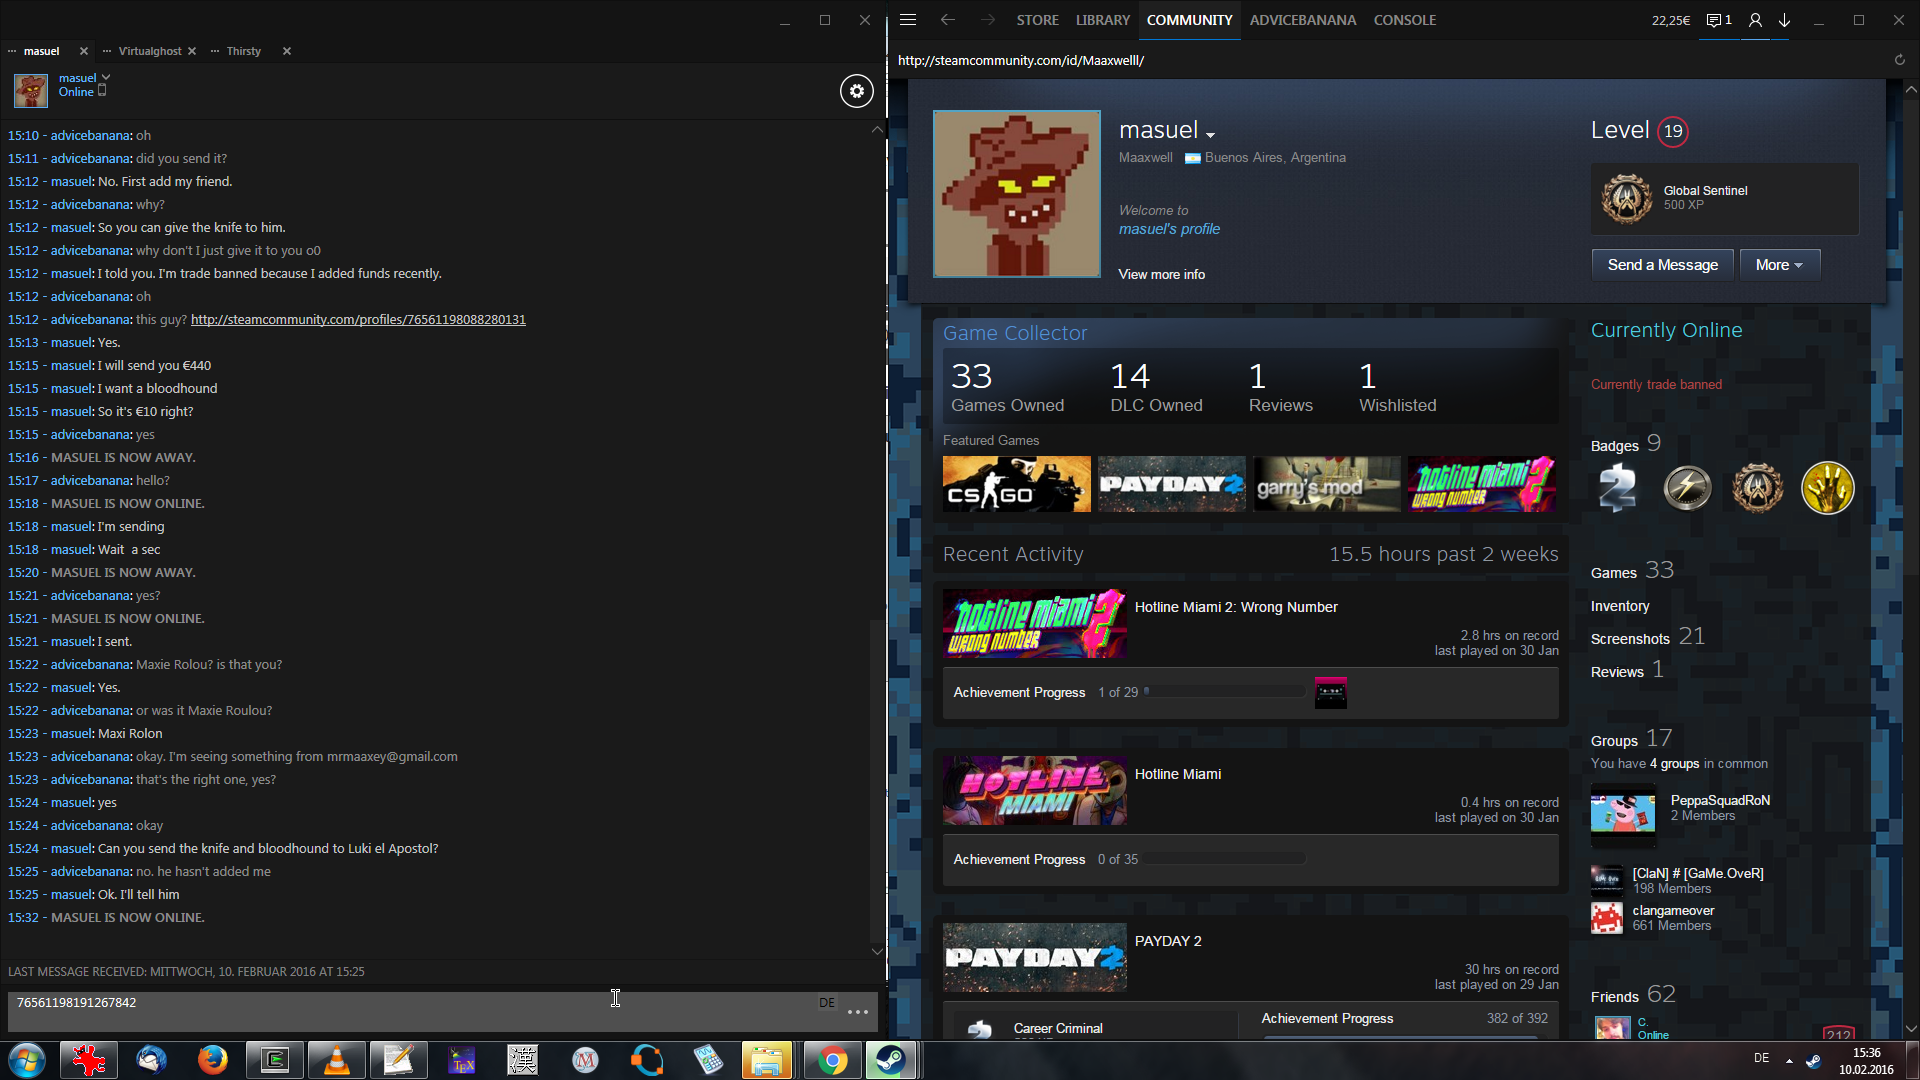This screenshot has height=1080, width=1920.
Task: Open the Steam hamburger menu
Action: click(x=908, y=20)
